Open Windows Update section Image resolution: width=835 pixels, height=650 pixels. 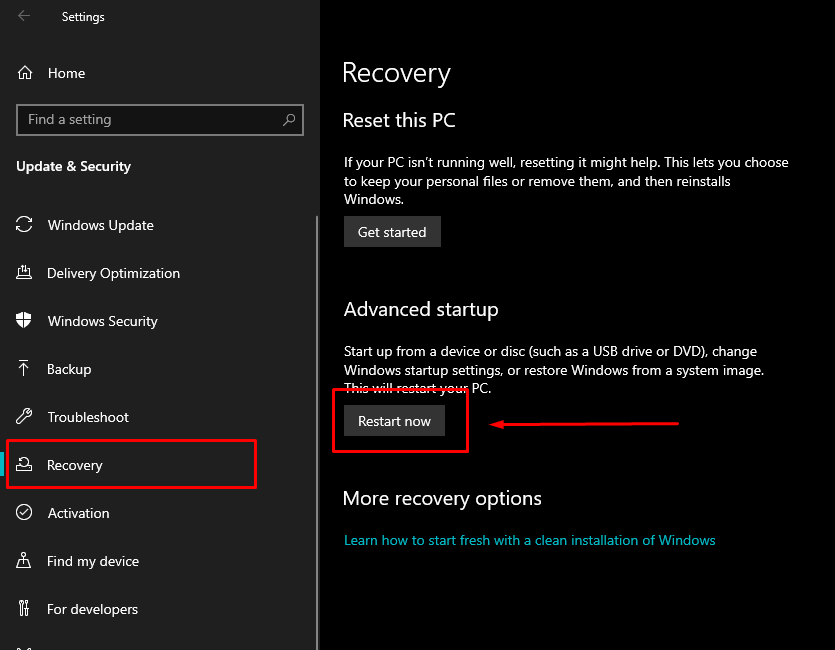[x=101, y=225]
